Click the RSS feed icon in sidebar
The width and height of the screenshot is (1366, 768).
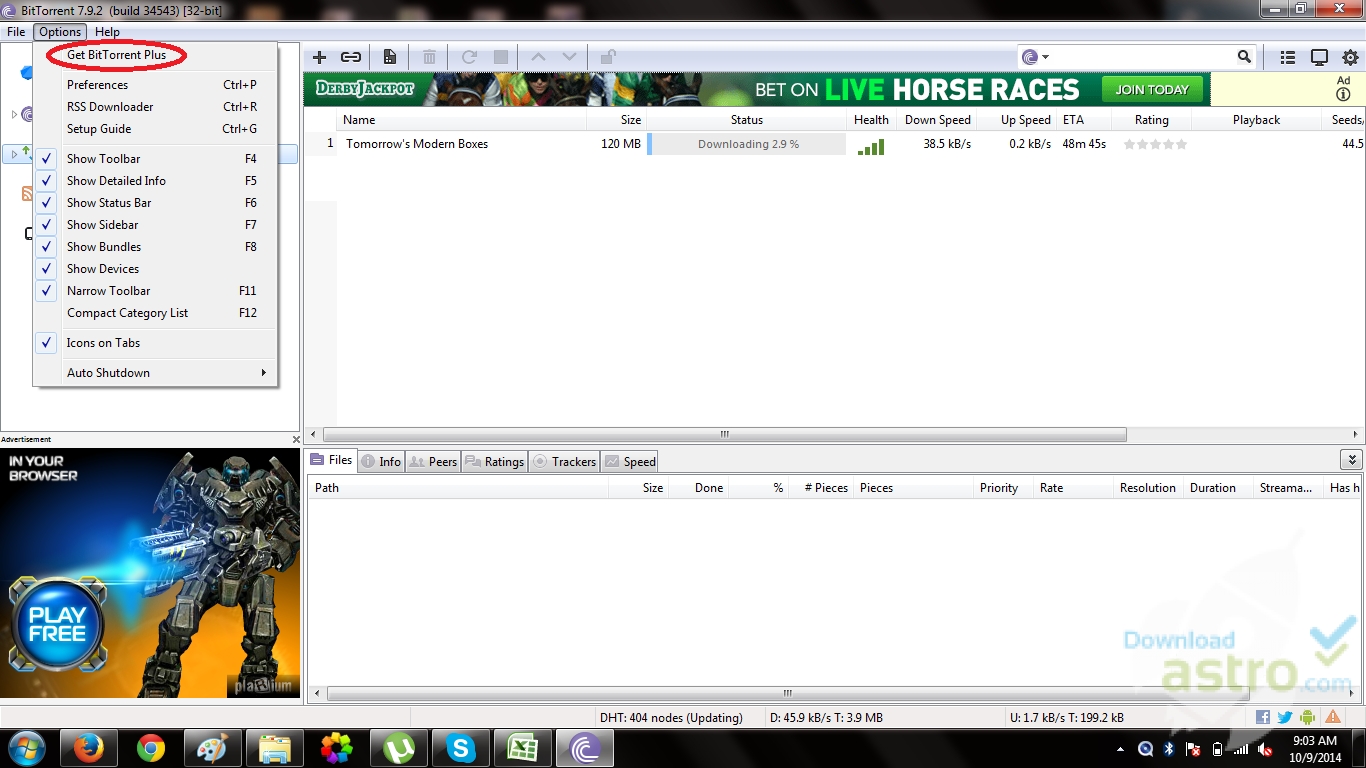pyautogui.click(x=27, y=193)
